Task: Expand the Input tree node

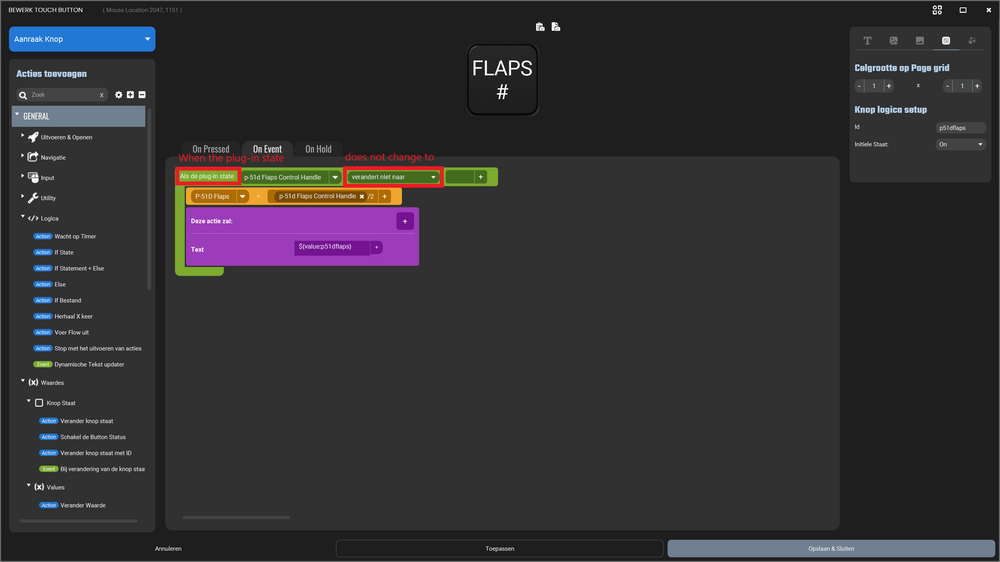Action: click(22, 177)
